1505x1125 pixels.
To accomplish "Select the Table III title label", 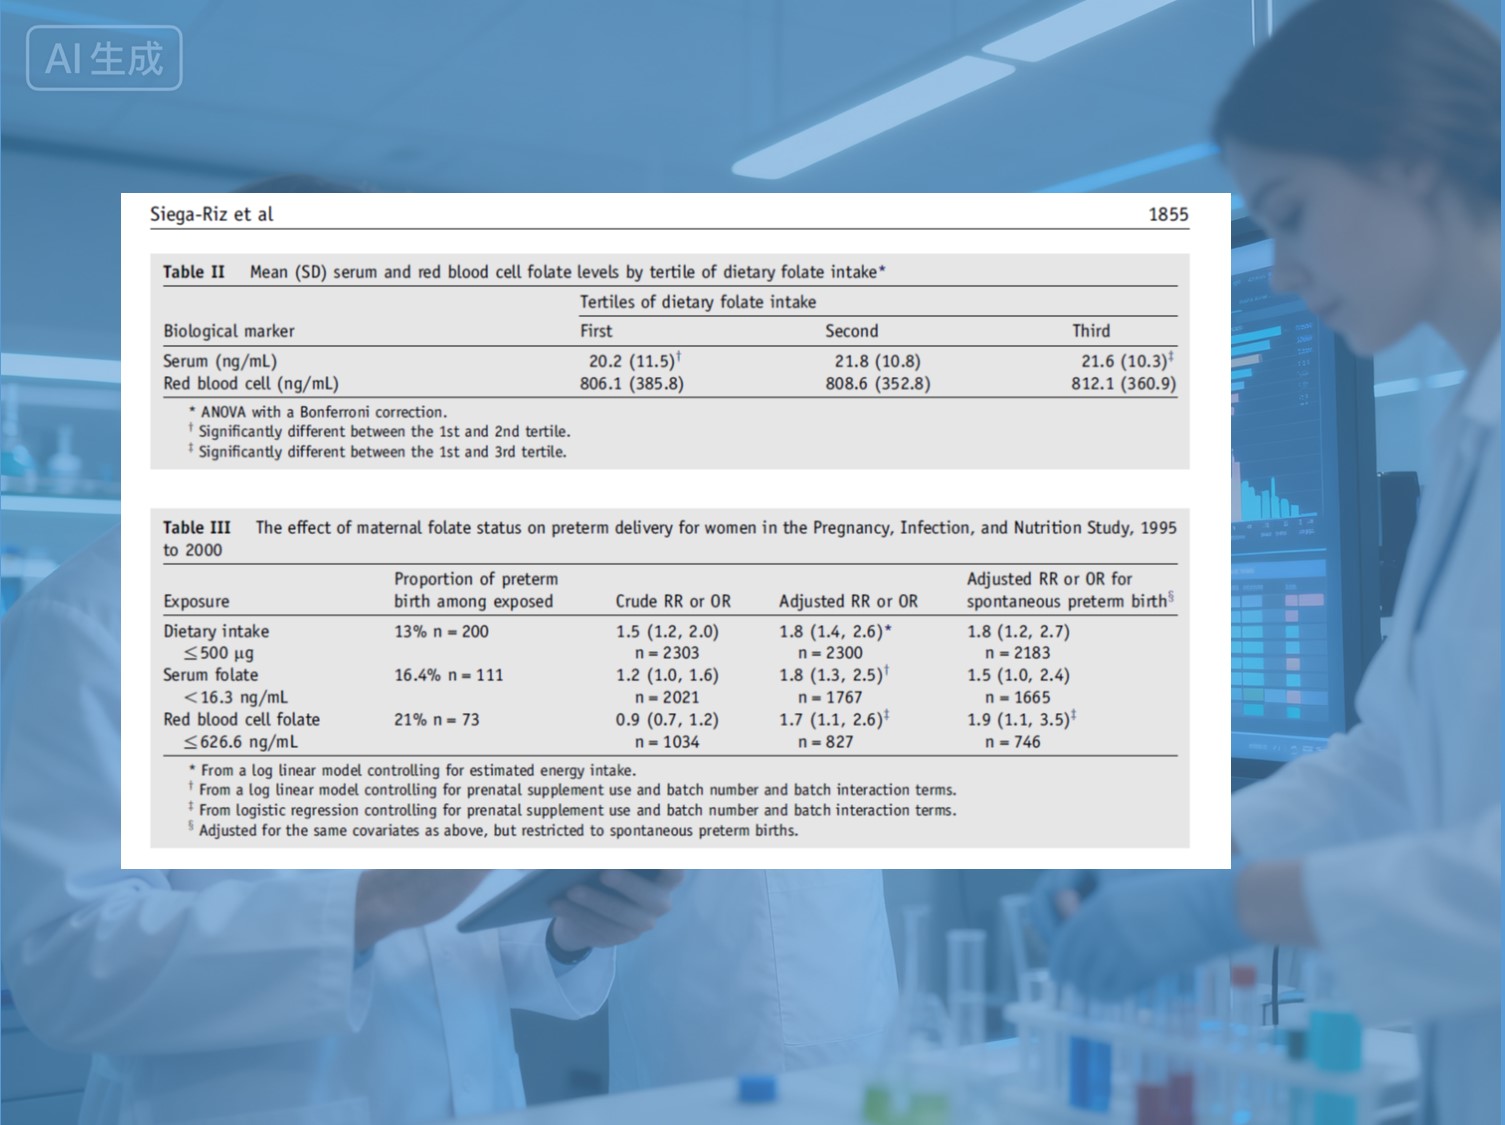I will click(x=197, y=528).
